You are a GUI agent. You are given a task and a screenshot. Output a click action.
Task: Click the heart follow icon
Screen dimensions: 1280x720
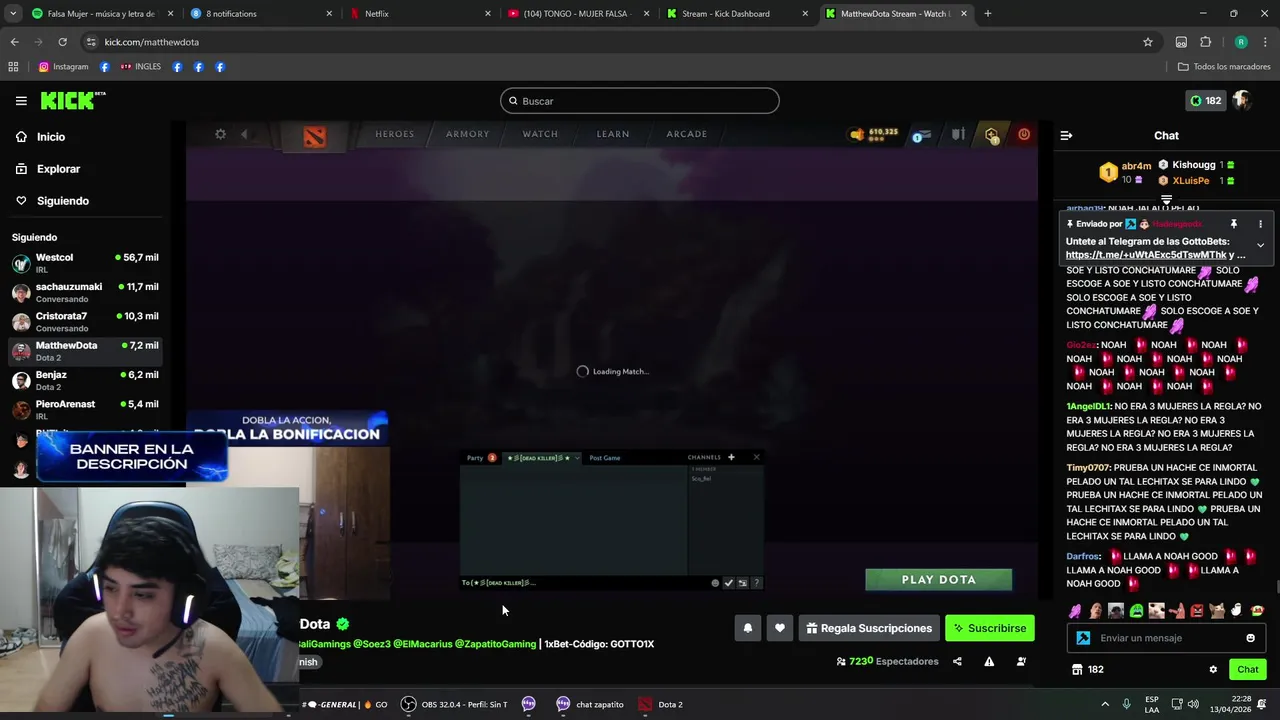779,628
